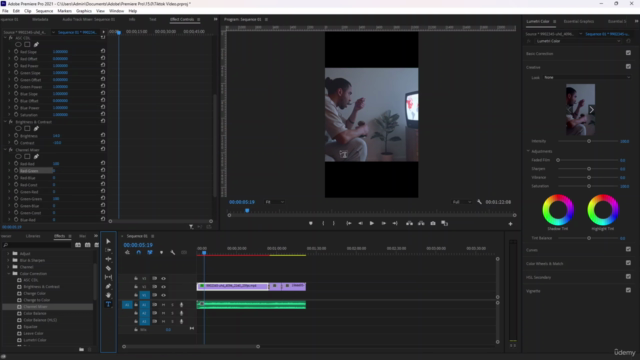Step back one frame in Program Monitor

pos(360,223)
